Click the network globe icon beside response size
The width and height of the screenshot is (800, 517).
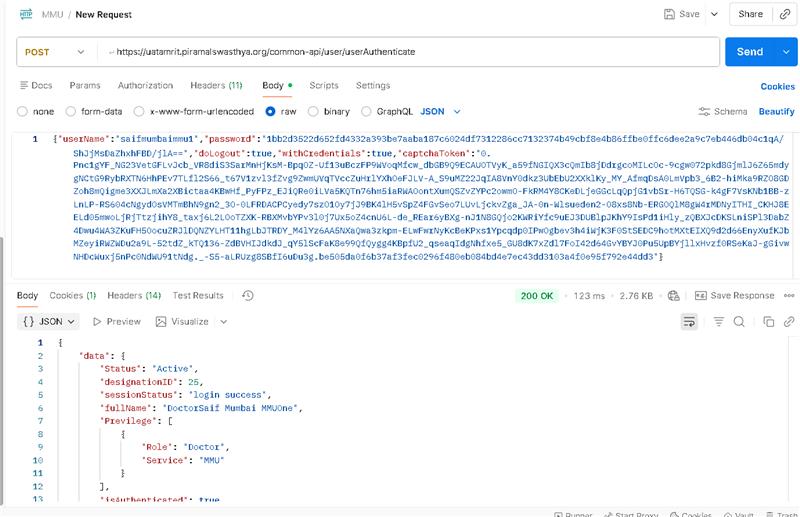673,295
